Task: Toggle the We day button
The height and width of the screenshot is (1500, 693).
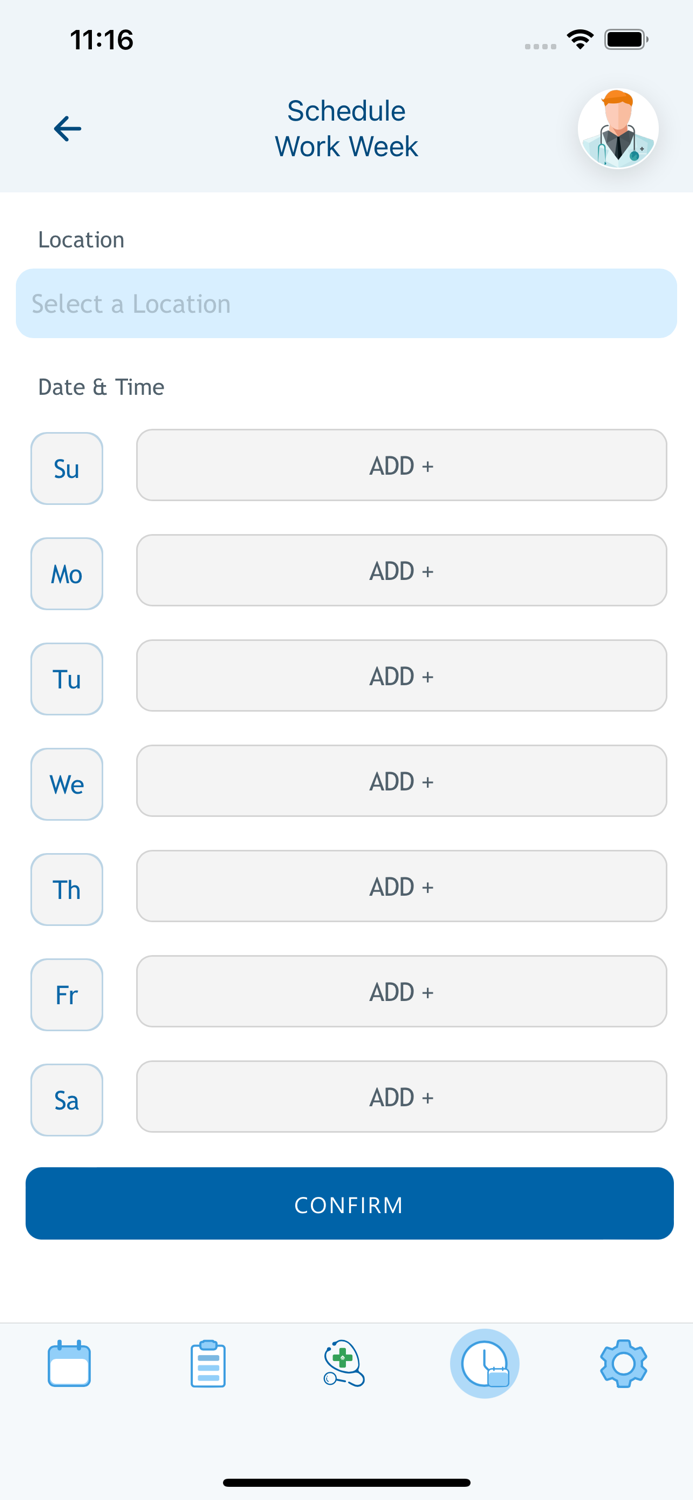Action: coord(67,784)
